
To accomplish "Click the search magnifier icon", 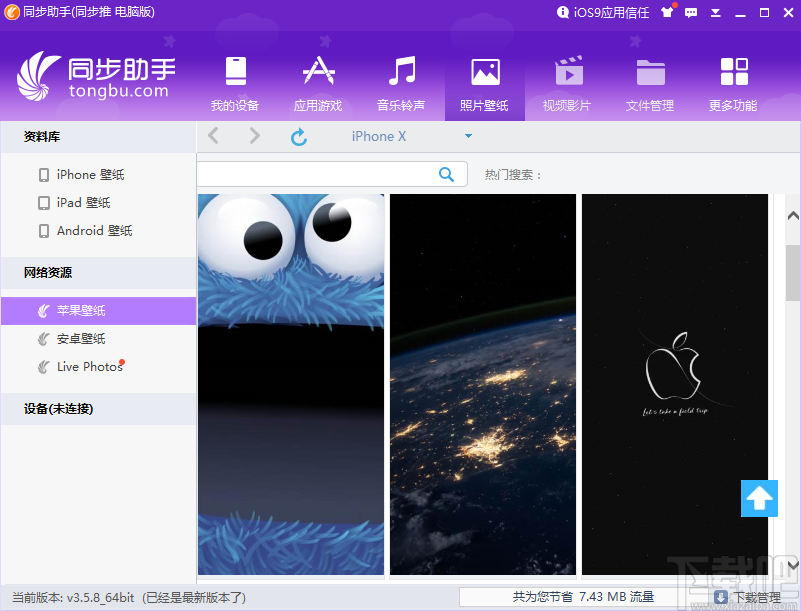I will 447,174.
